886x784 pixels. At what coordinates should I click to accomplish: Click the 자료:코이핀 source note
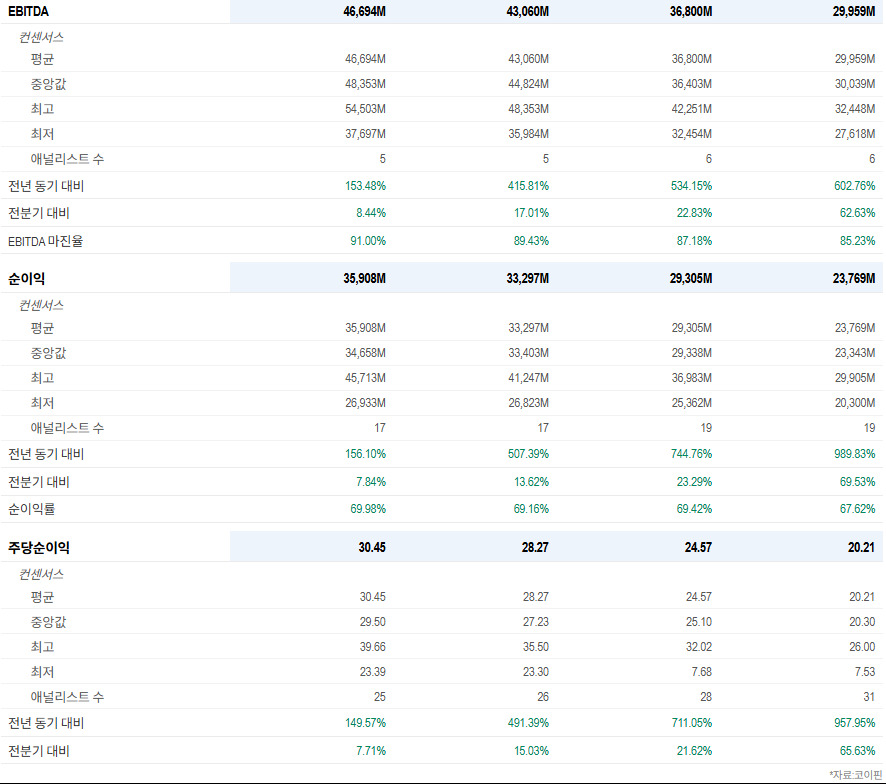[855, 774]
